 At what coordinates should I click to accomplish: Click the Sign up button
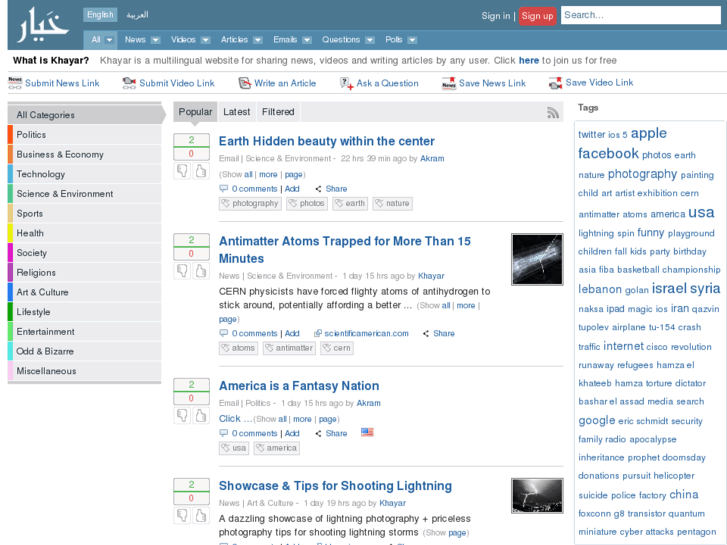[537, 16]
